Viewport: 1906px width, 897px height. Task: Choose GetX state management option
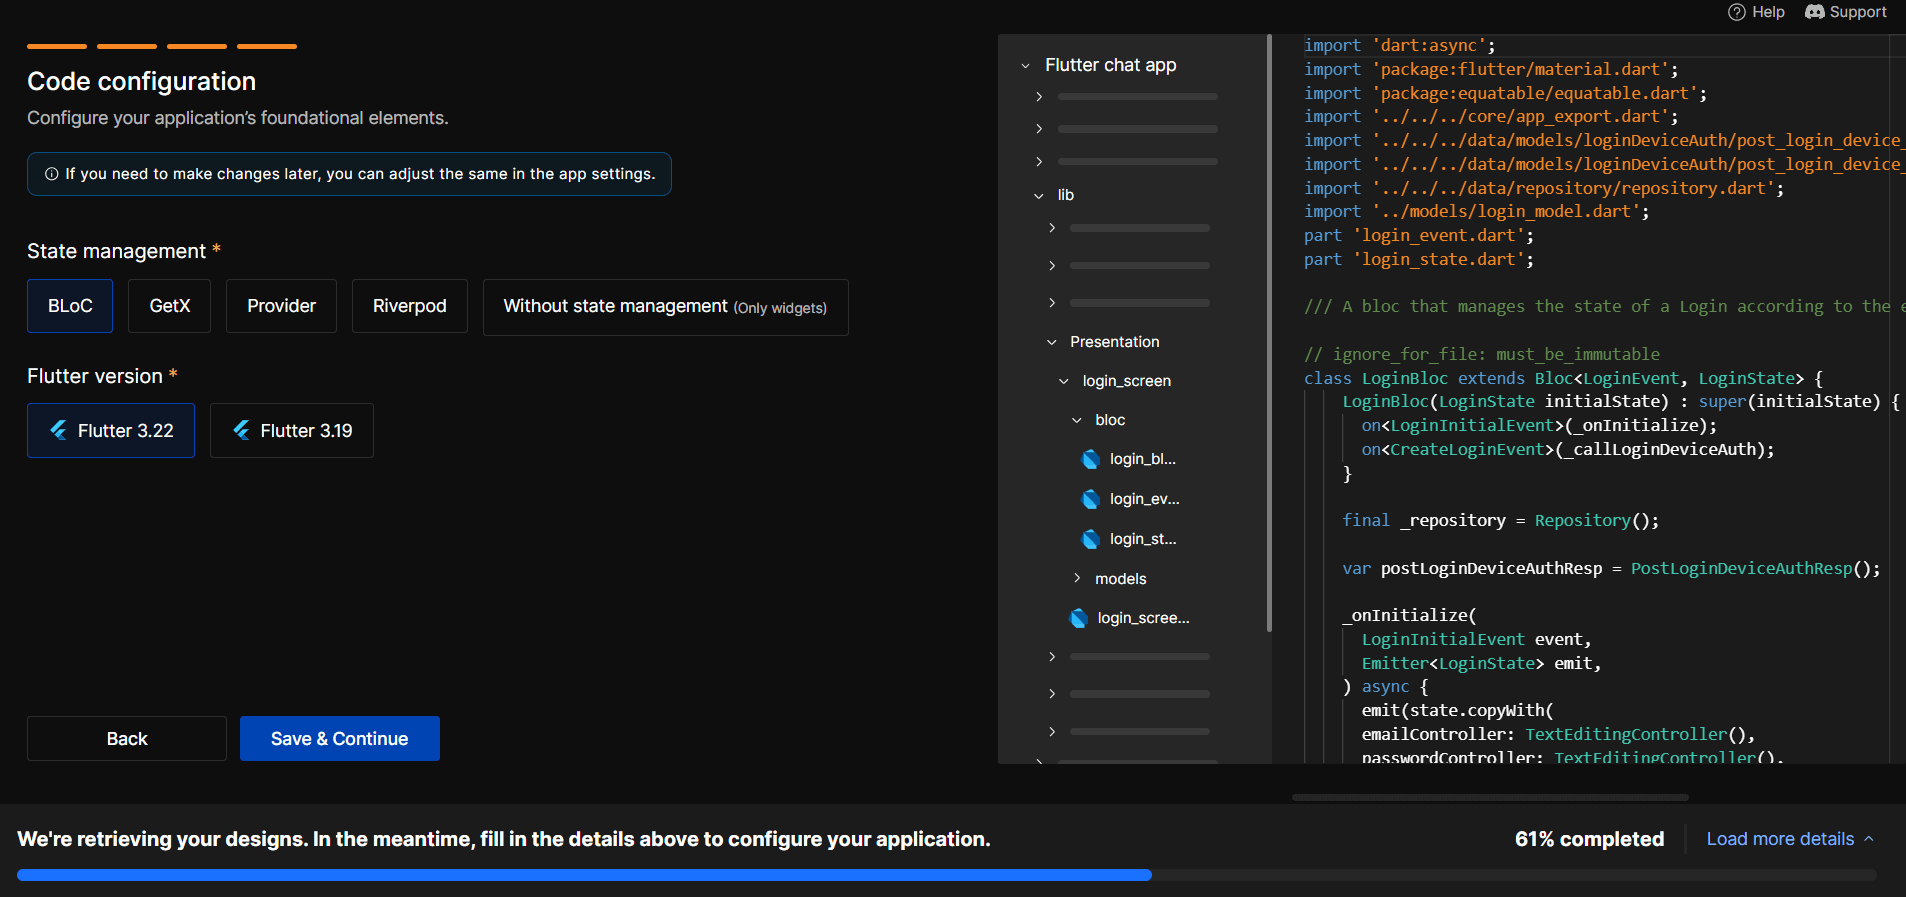tap(169, 306)
